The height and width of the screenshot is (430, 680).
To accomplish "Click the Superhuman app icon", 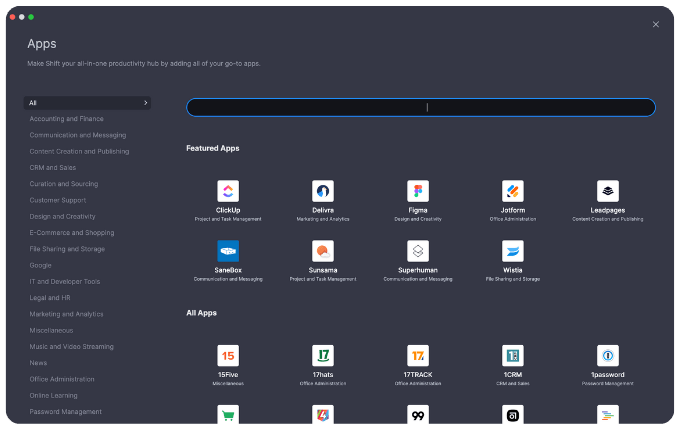I will [418, 251].
